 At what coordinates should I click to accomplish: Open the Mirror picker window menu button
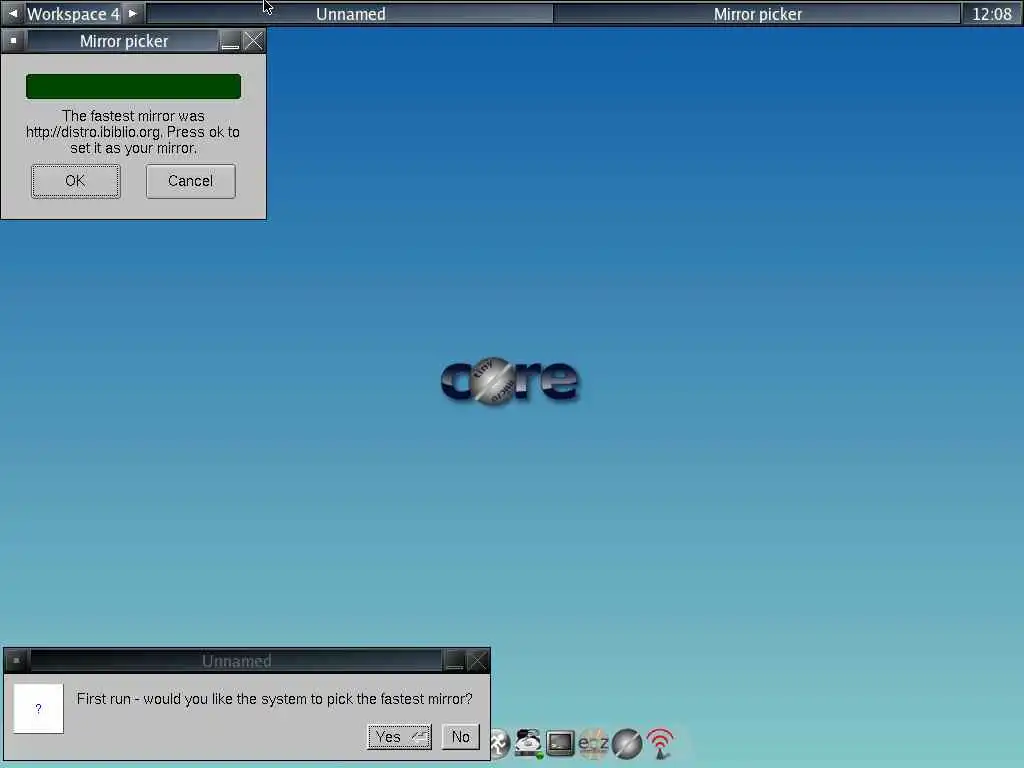[13, 40]
